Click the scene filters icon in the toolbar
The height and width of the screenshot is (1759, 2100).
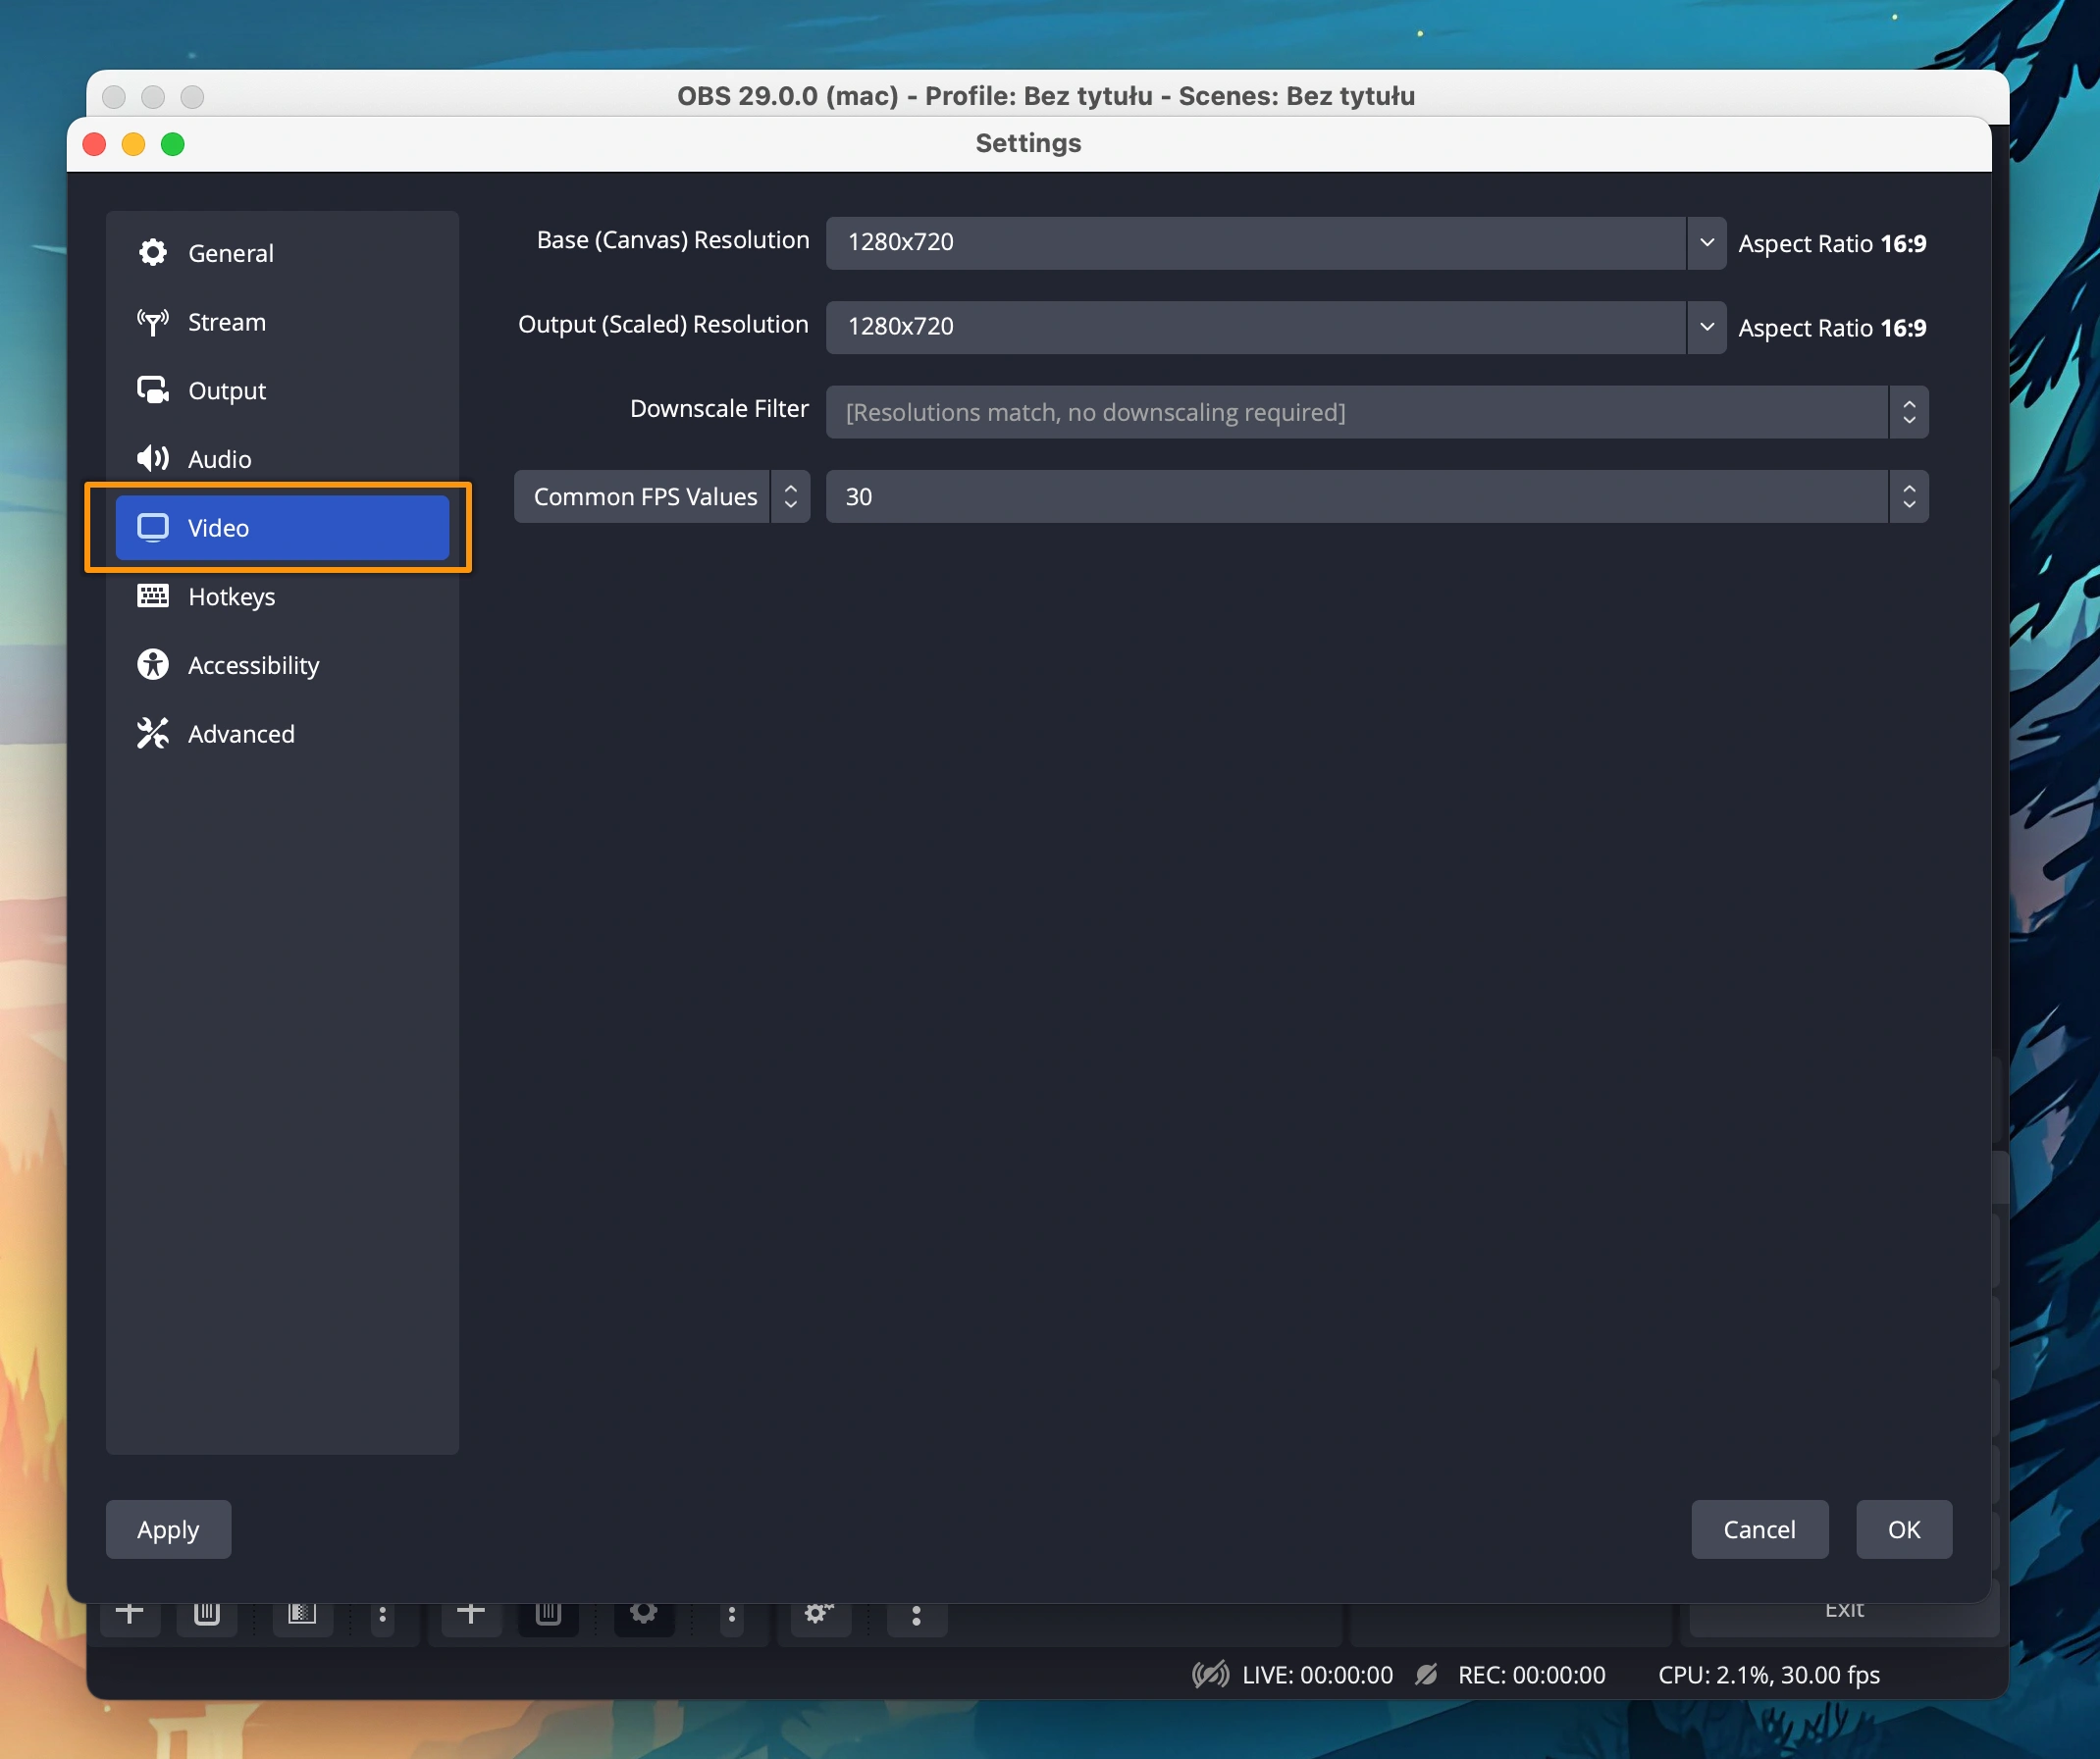click(301, 1612)
